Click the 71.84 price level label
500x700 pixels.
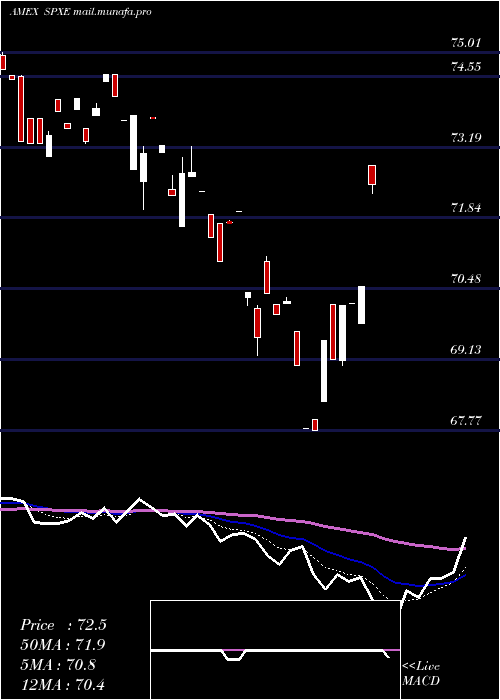tap(466, 208)
